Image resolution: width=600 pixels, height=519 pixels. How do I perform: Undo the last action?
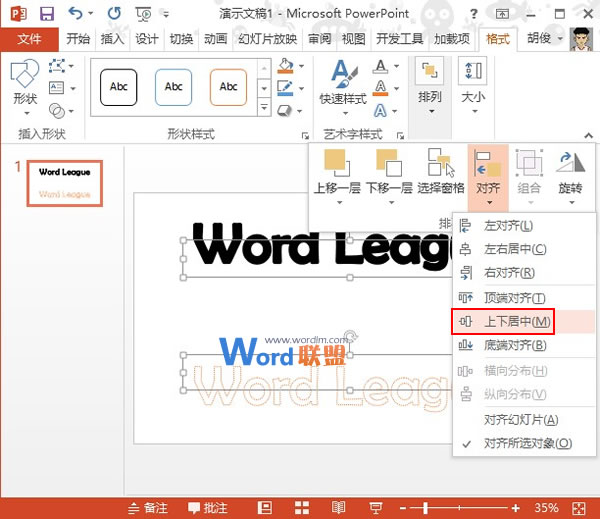coord(76,14)
